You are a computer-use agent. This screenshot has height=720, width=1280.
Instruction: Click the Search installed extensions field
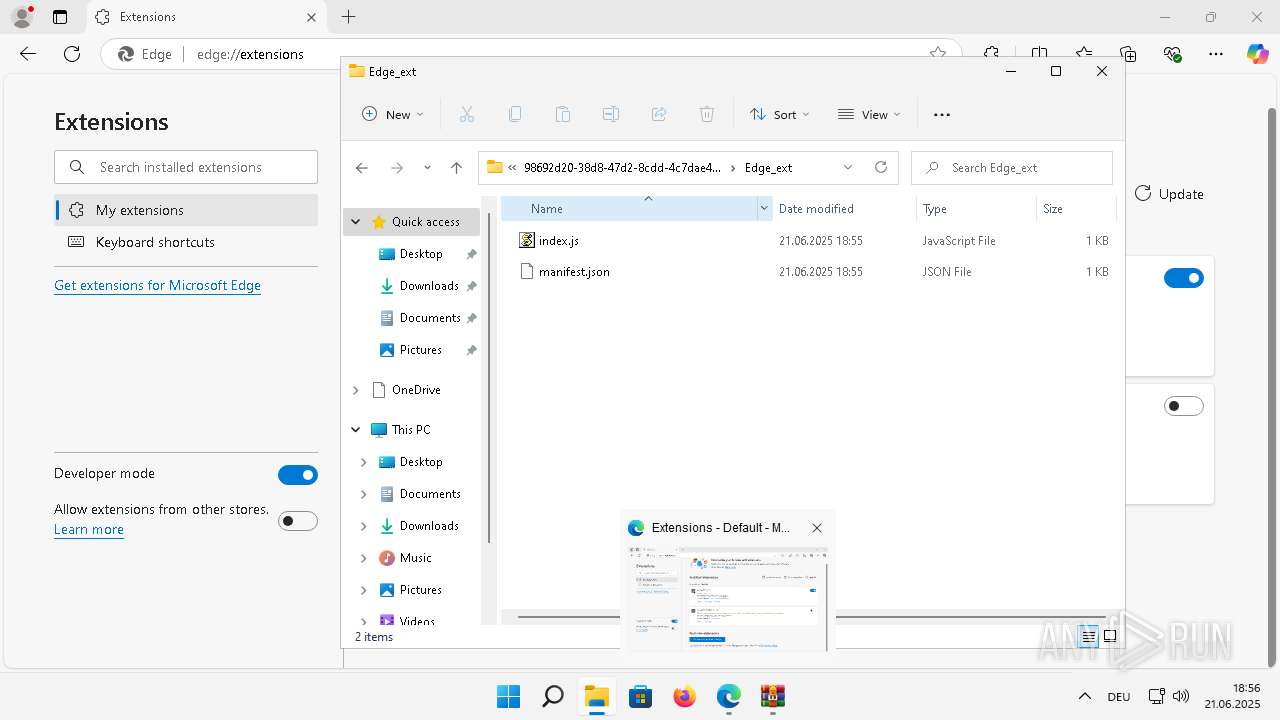pos(186,167)
